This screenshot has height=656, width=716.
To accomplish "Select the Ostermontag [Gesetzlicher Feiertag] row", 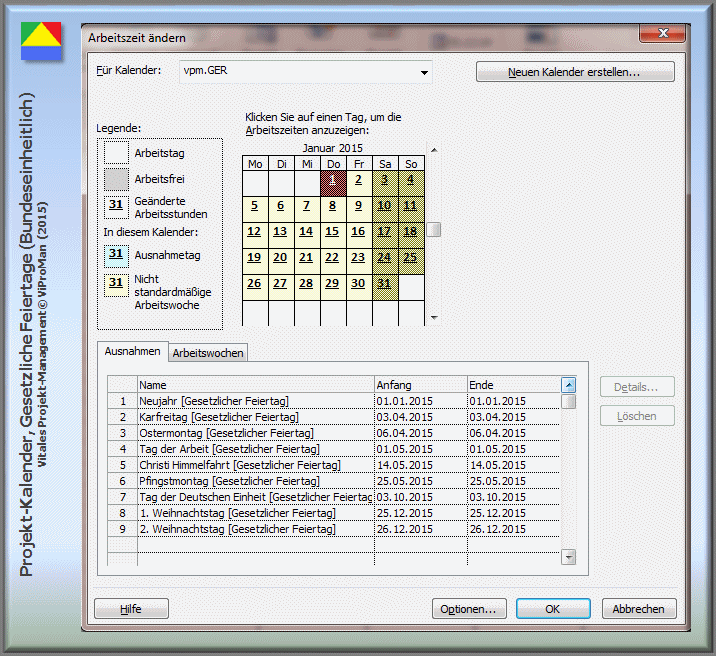I will pos(334,433).
